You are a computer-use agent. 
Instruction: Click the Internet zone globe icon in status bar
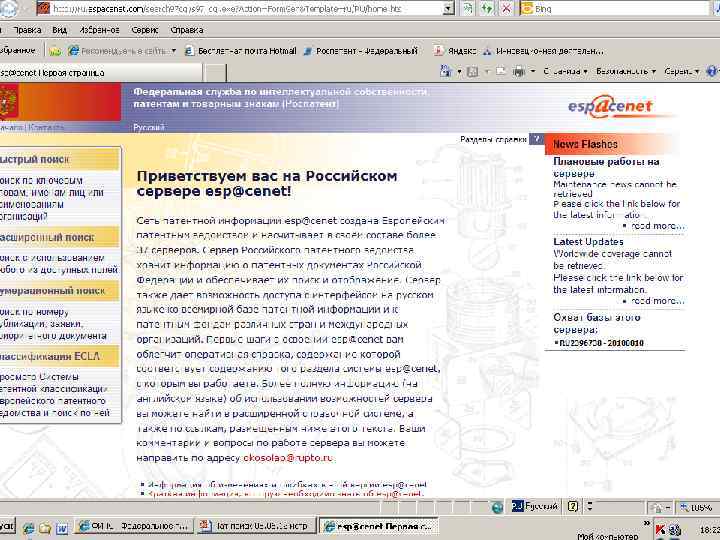[497, 507]
